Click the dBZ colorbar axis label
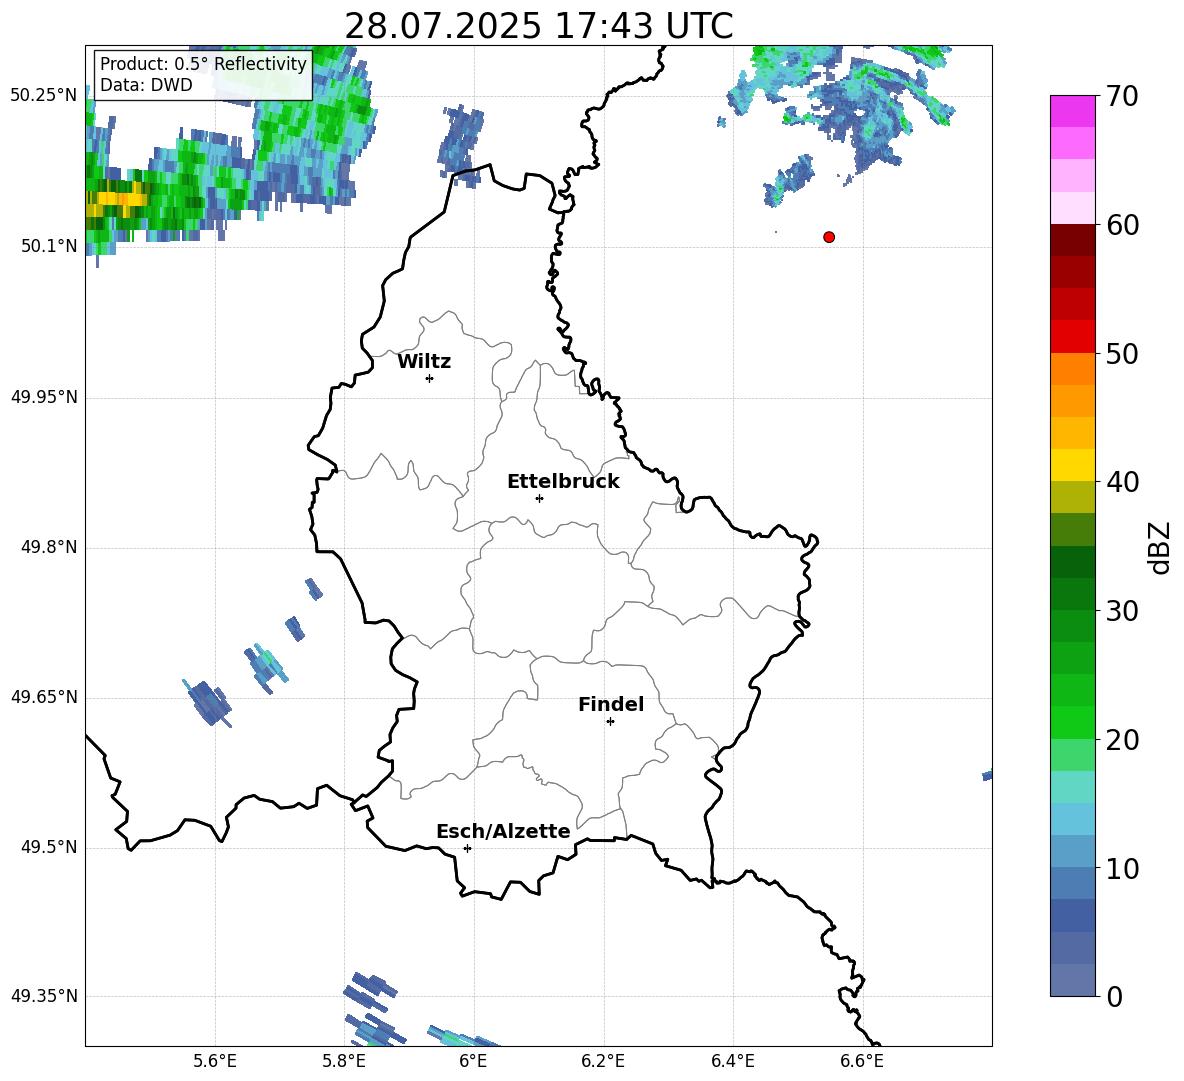The width and height of the screenshot is (1184, 1081). (1161, 547)
